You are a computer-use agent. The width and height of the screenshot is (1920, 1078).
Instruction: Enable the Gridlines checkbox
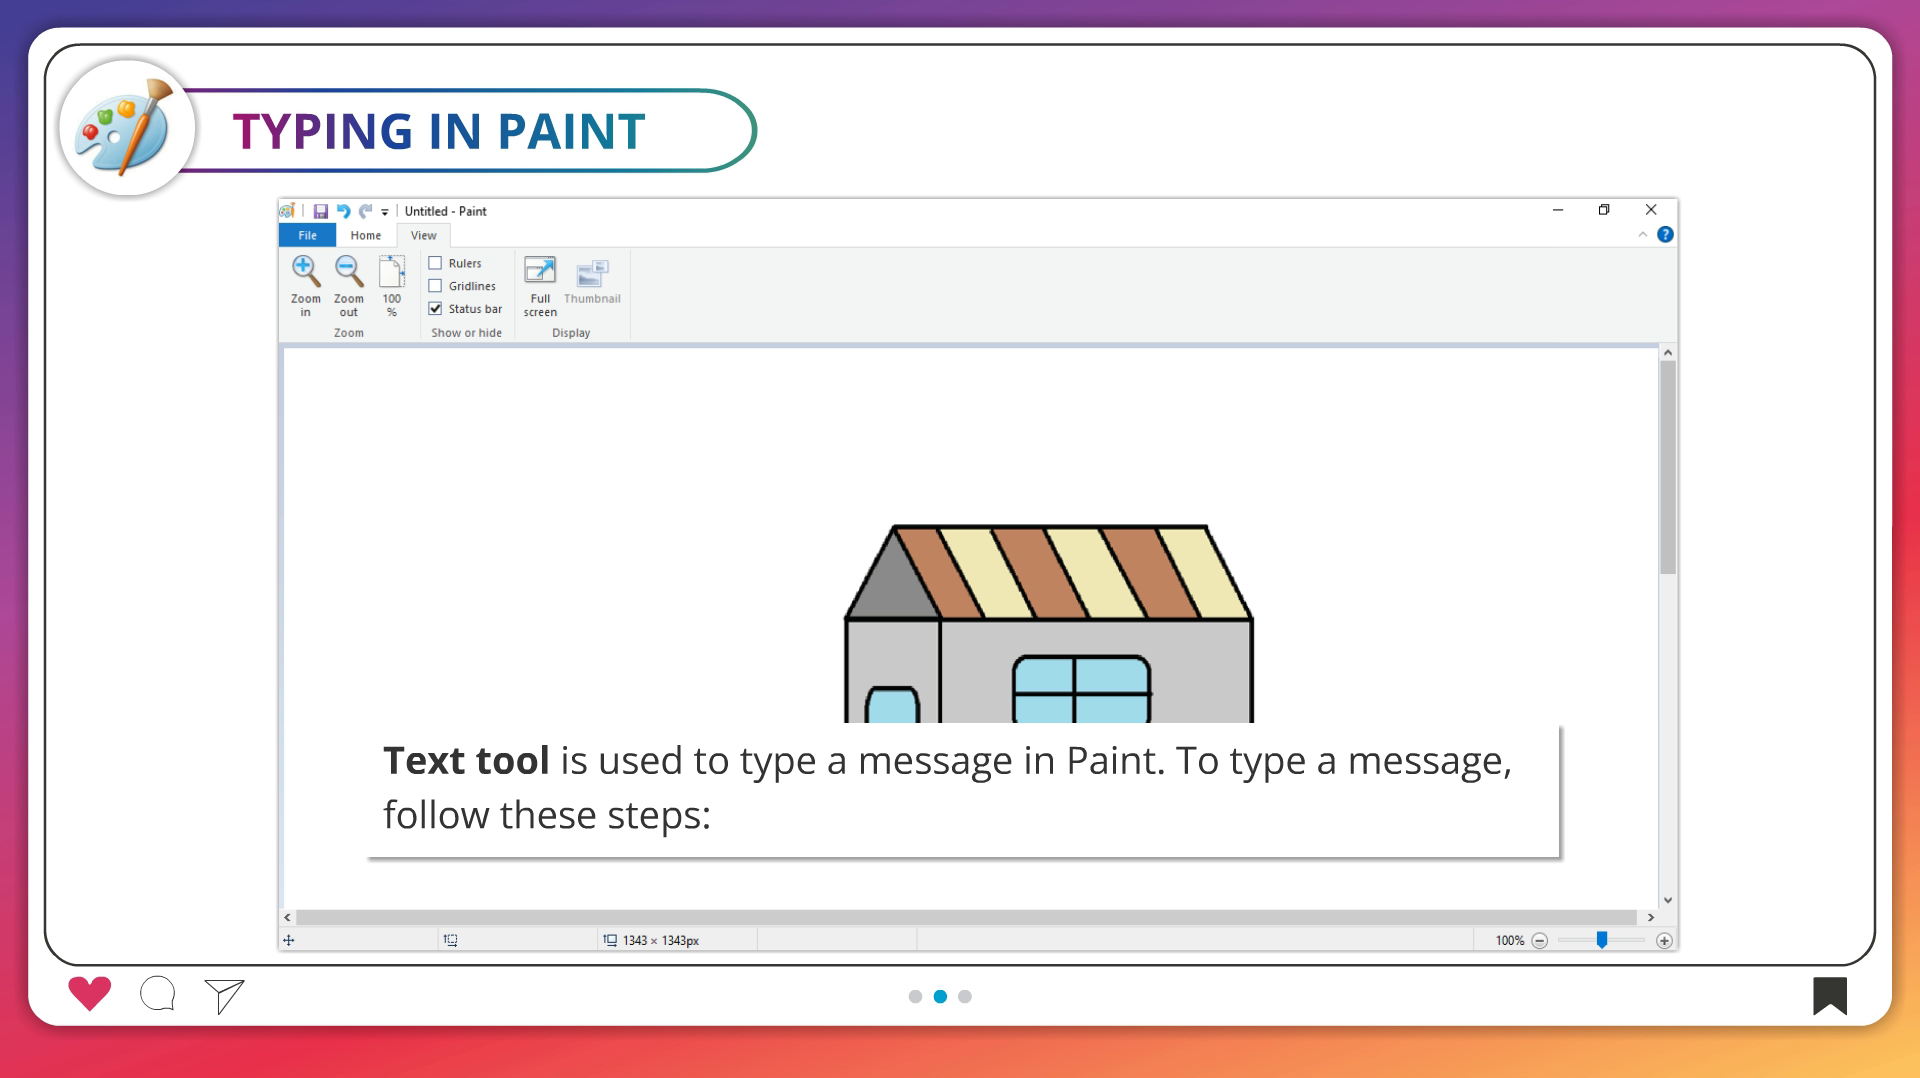[x=436, y=286]
